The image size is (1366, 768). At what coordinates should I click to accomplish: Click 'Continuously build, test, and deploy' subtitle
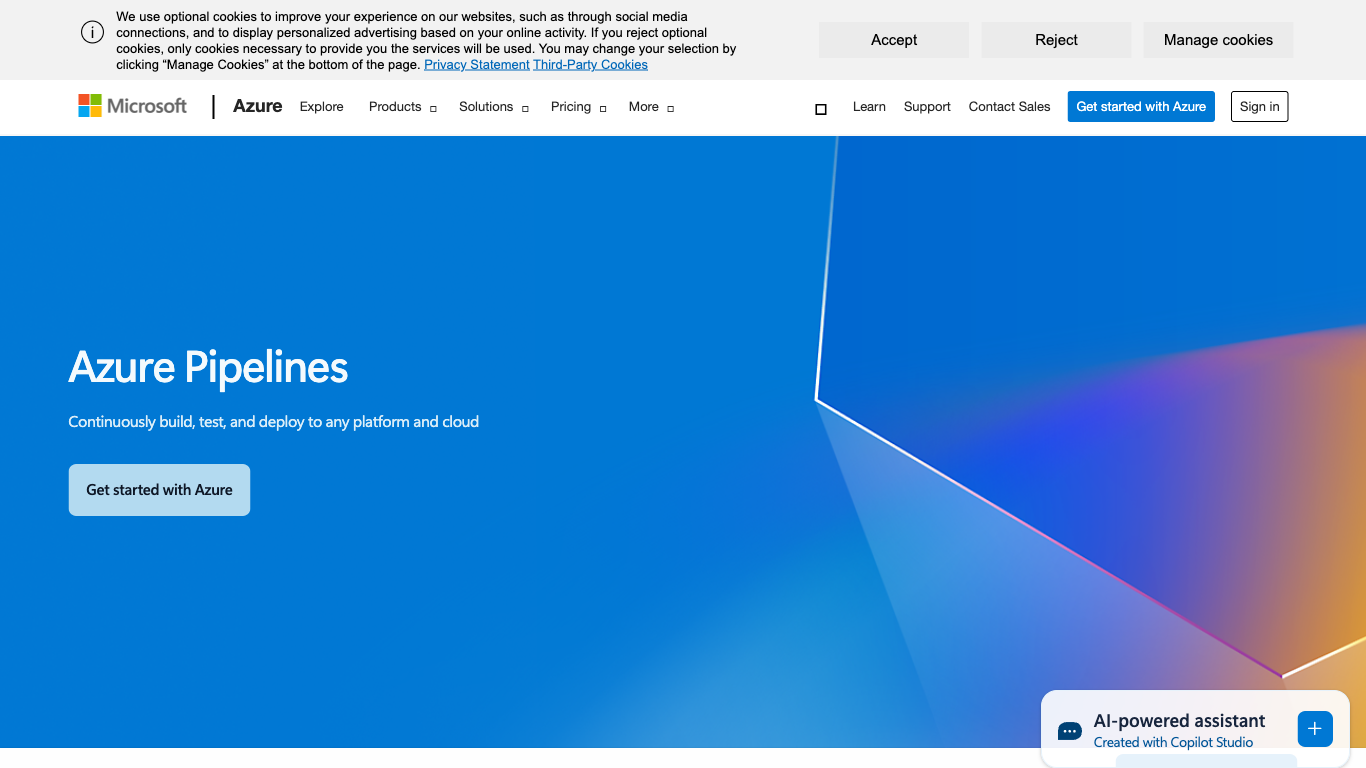273,422
